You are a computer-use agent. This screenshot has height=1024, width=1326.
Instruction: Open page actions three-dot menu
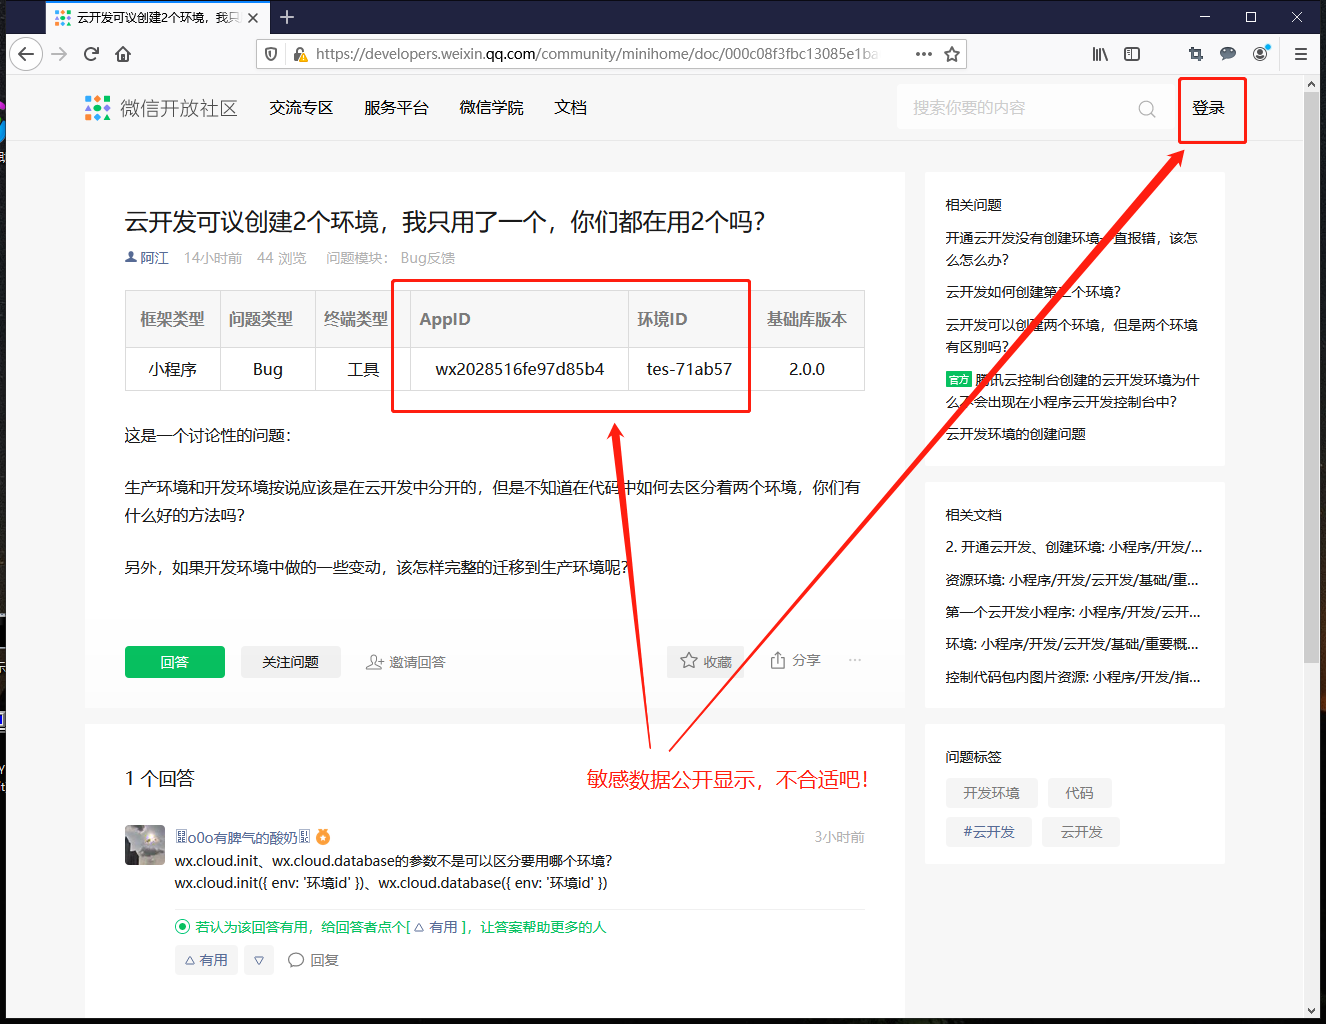coord(924,54)
